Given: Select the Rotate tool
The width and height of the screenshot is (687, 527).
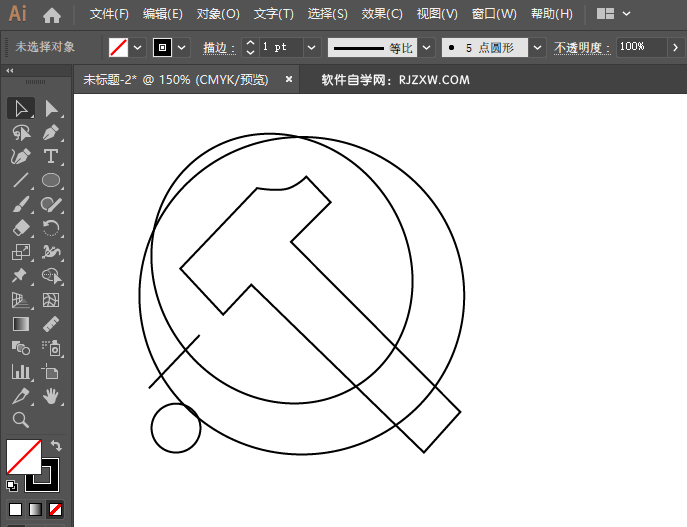Looking at the screenshot, I should point(51,228).
